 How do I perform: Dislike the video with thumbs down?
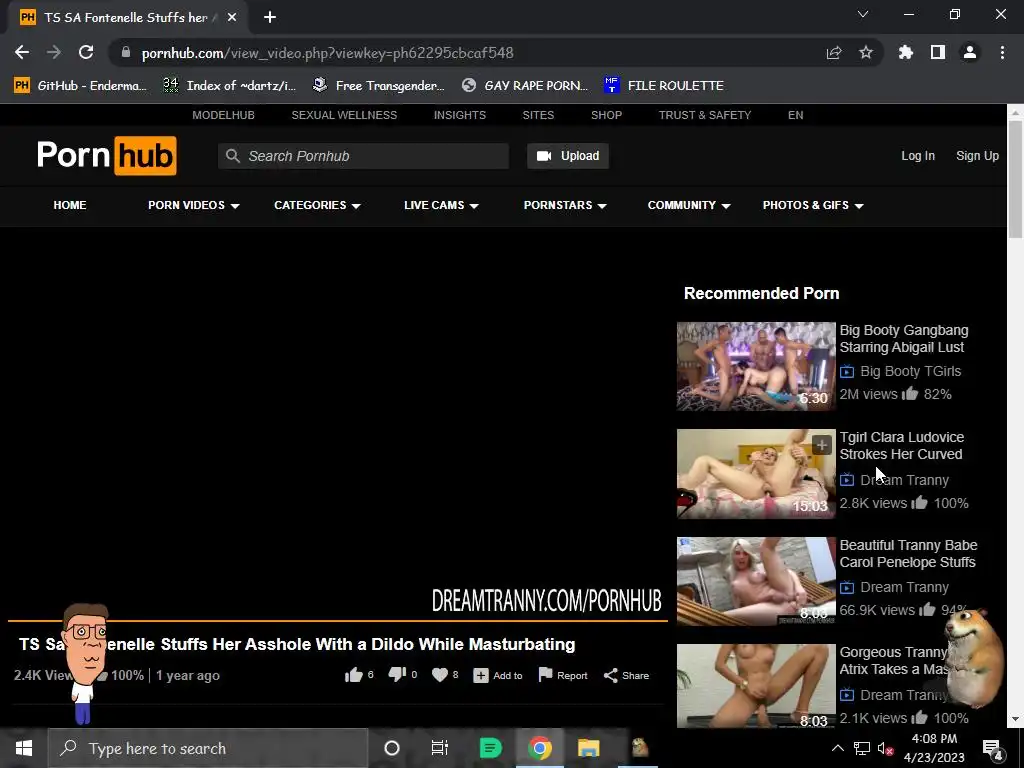click(397, 675)
